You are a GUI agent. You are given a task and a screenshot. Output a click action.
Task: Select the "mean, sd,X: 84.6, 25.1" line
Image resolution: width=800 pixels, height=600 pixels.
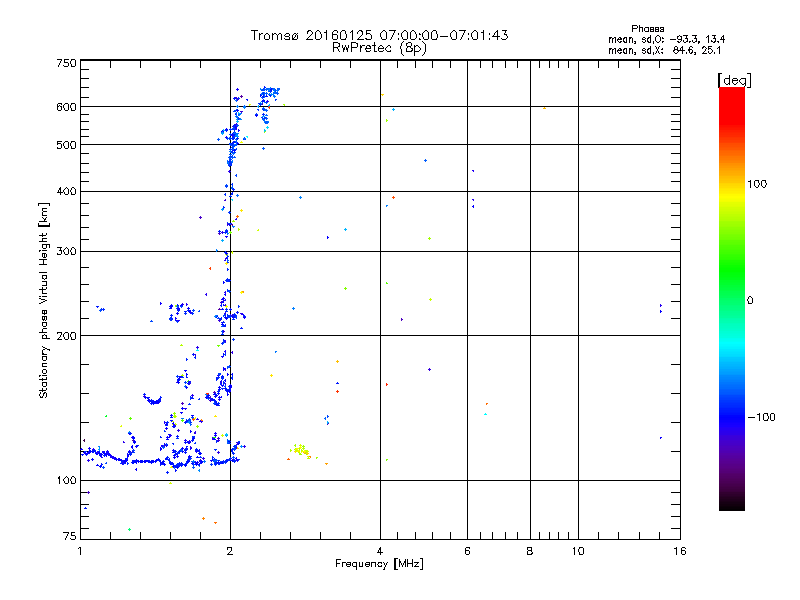click(664, 50)
